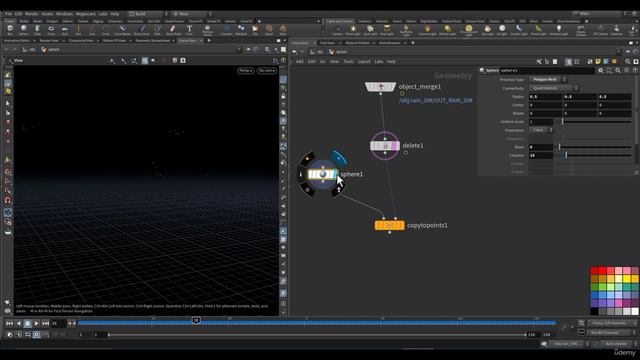This screenshot has width=640, height=360.
Task: Select the delete1 node
Action: tap(384, 146)
